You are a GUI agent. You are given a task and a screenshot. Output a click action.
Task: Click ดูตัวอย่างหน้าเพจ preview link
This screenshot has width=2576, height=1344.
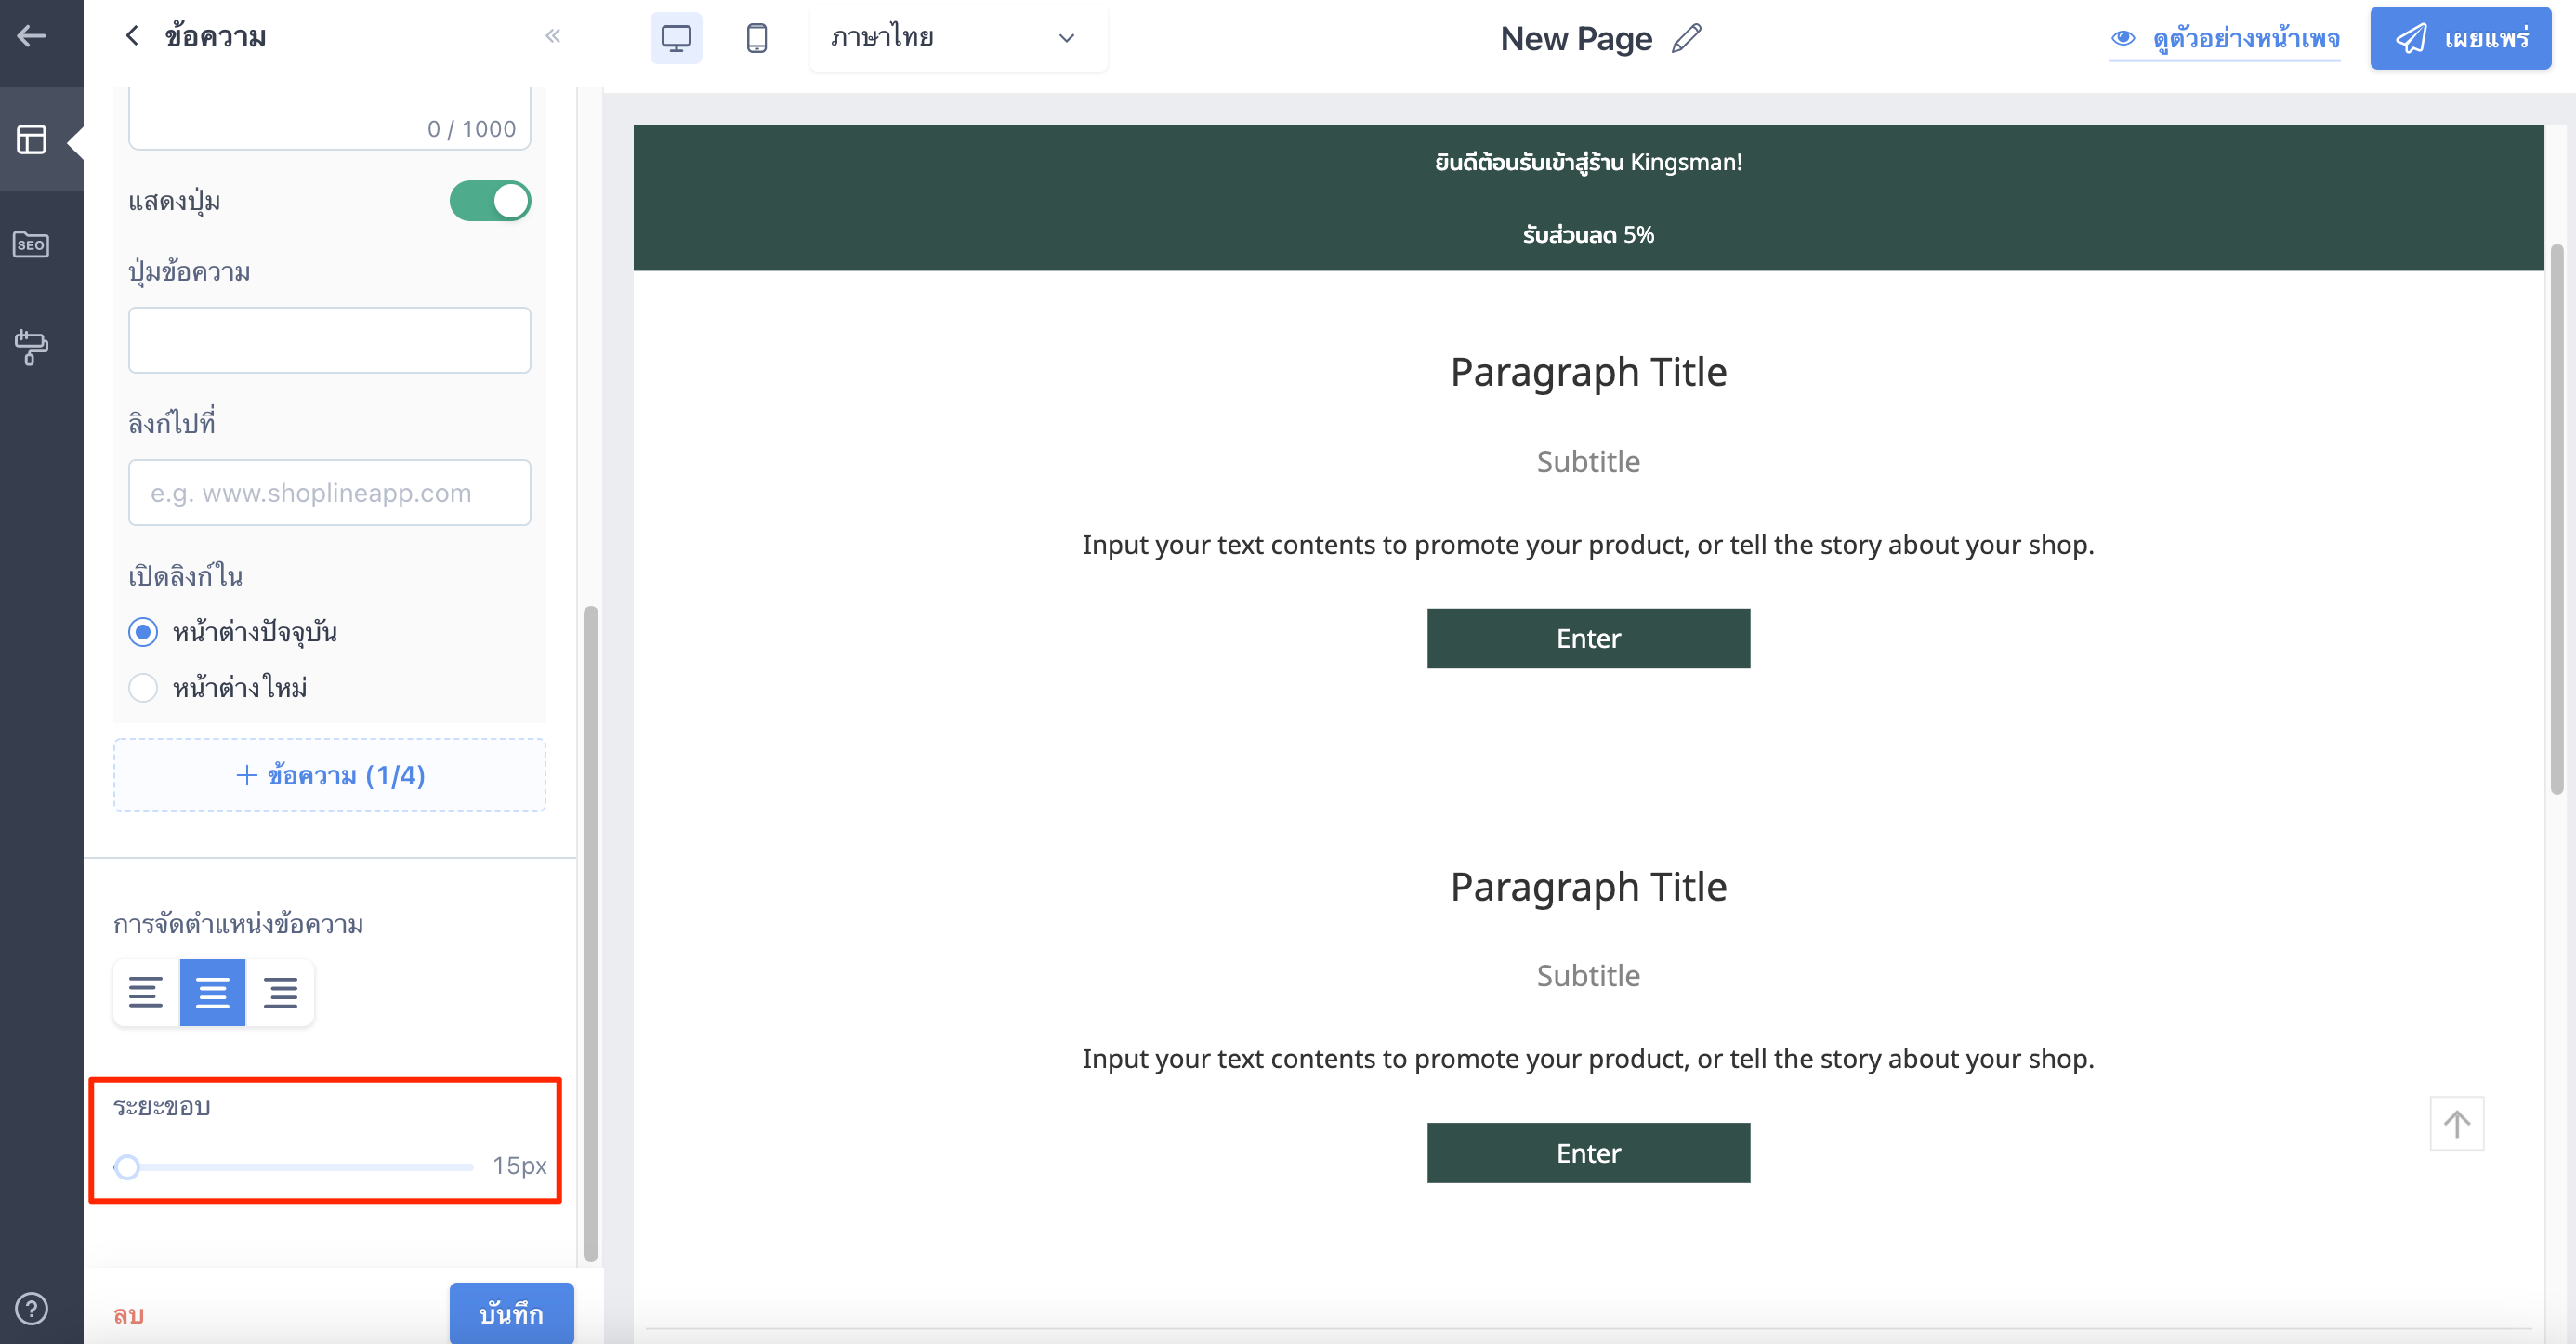[x=2224, y=39]
